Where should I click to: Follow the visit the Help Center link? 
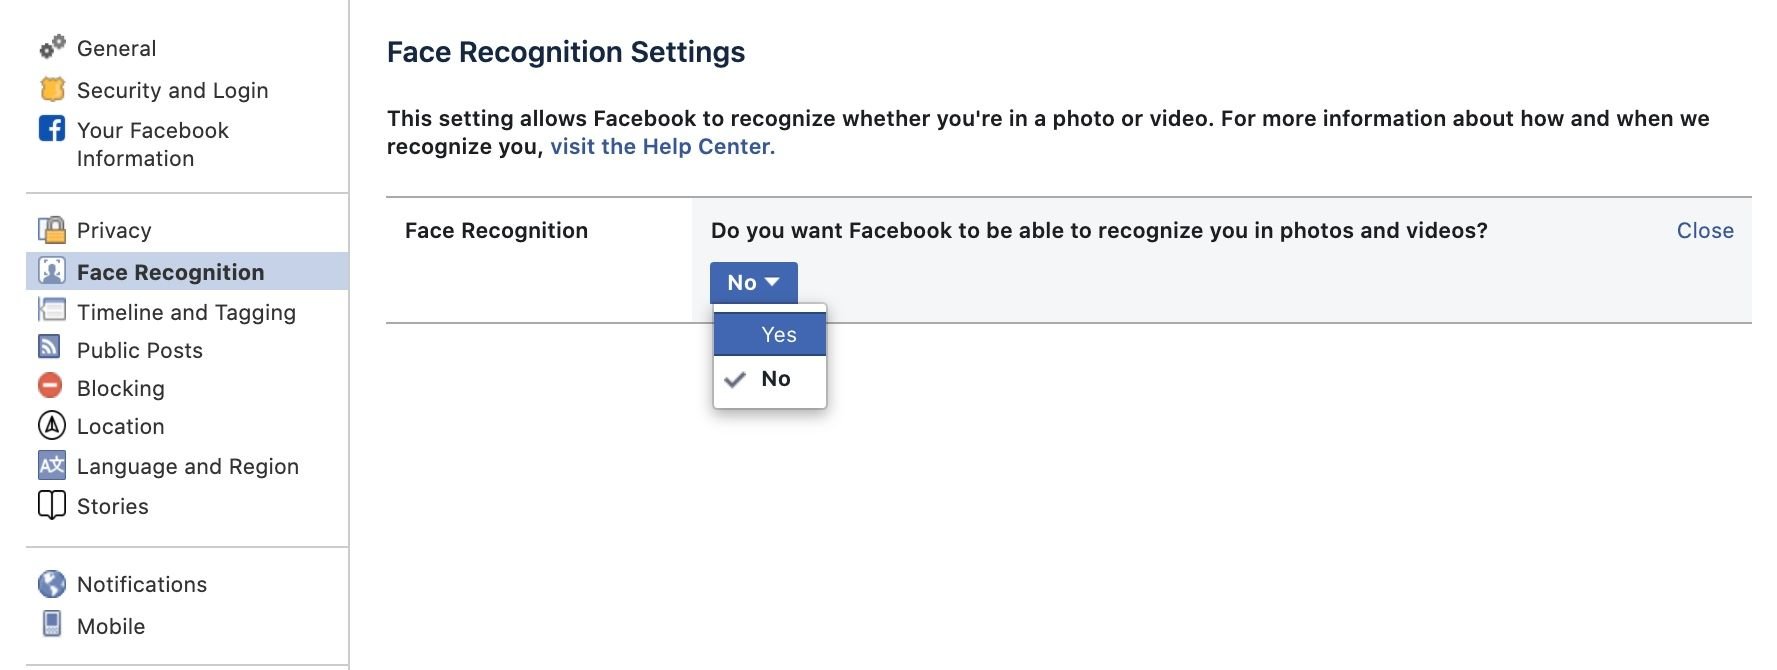[662, 147]
